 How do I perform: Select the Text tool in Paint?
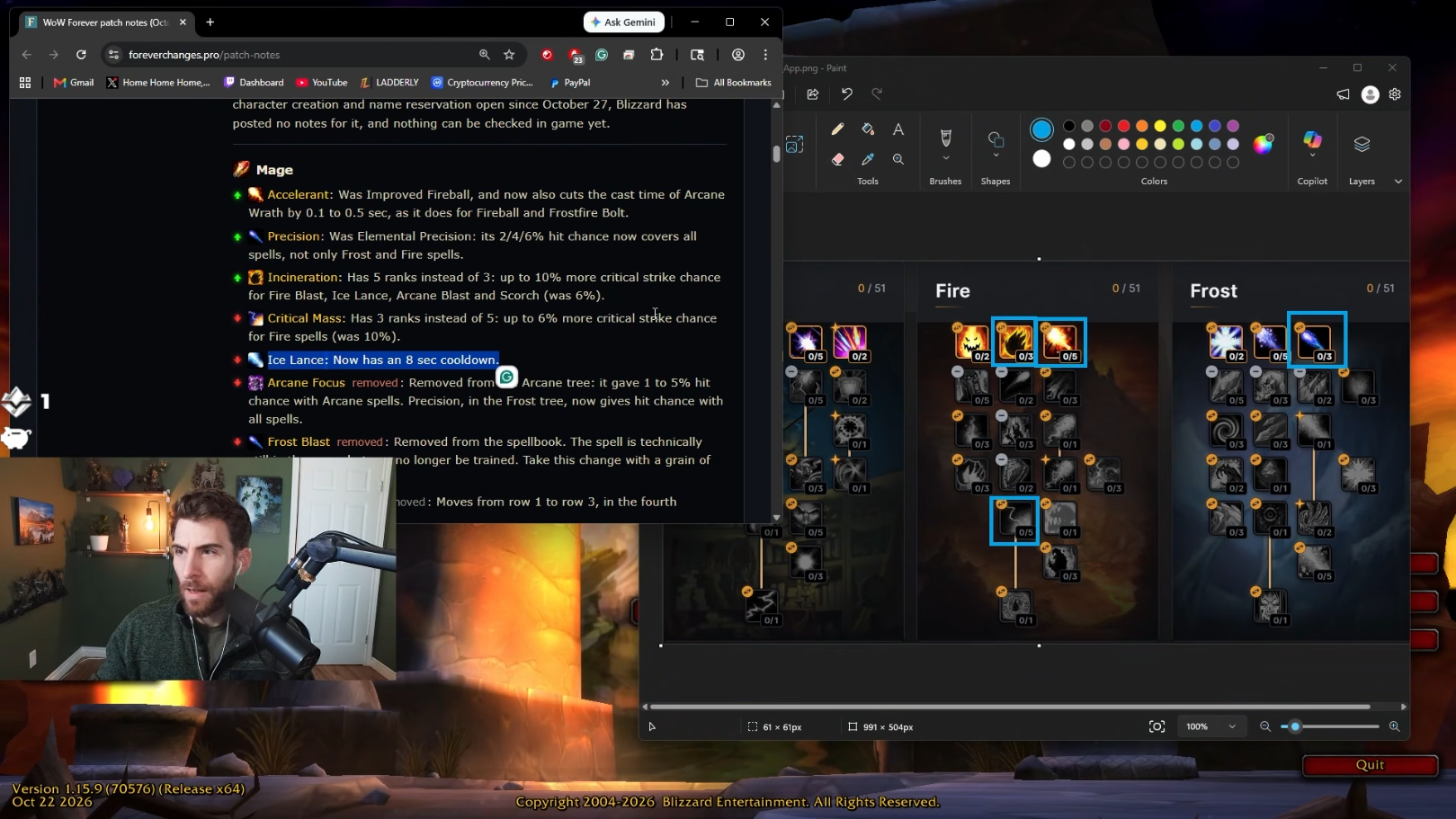898,129
